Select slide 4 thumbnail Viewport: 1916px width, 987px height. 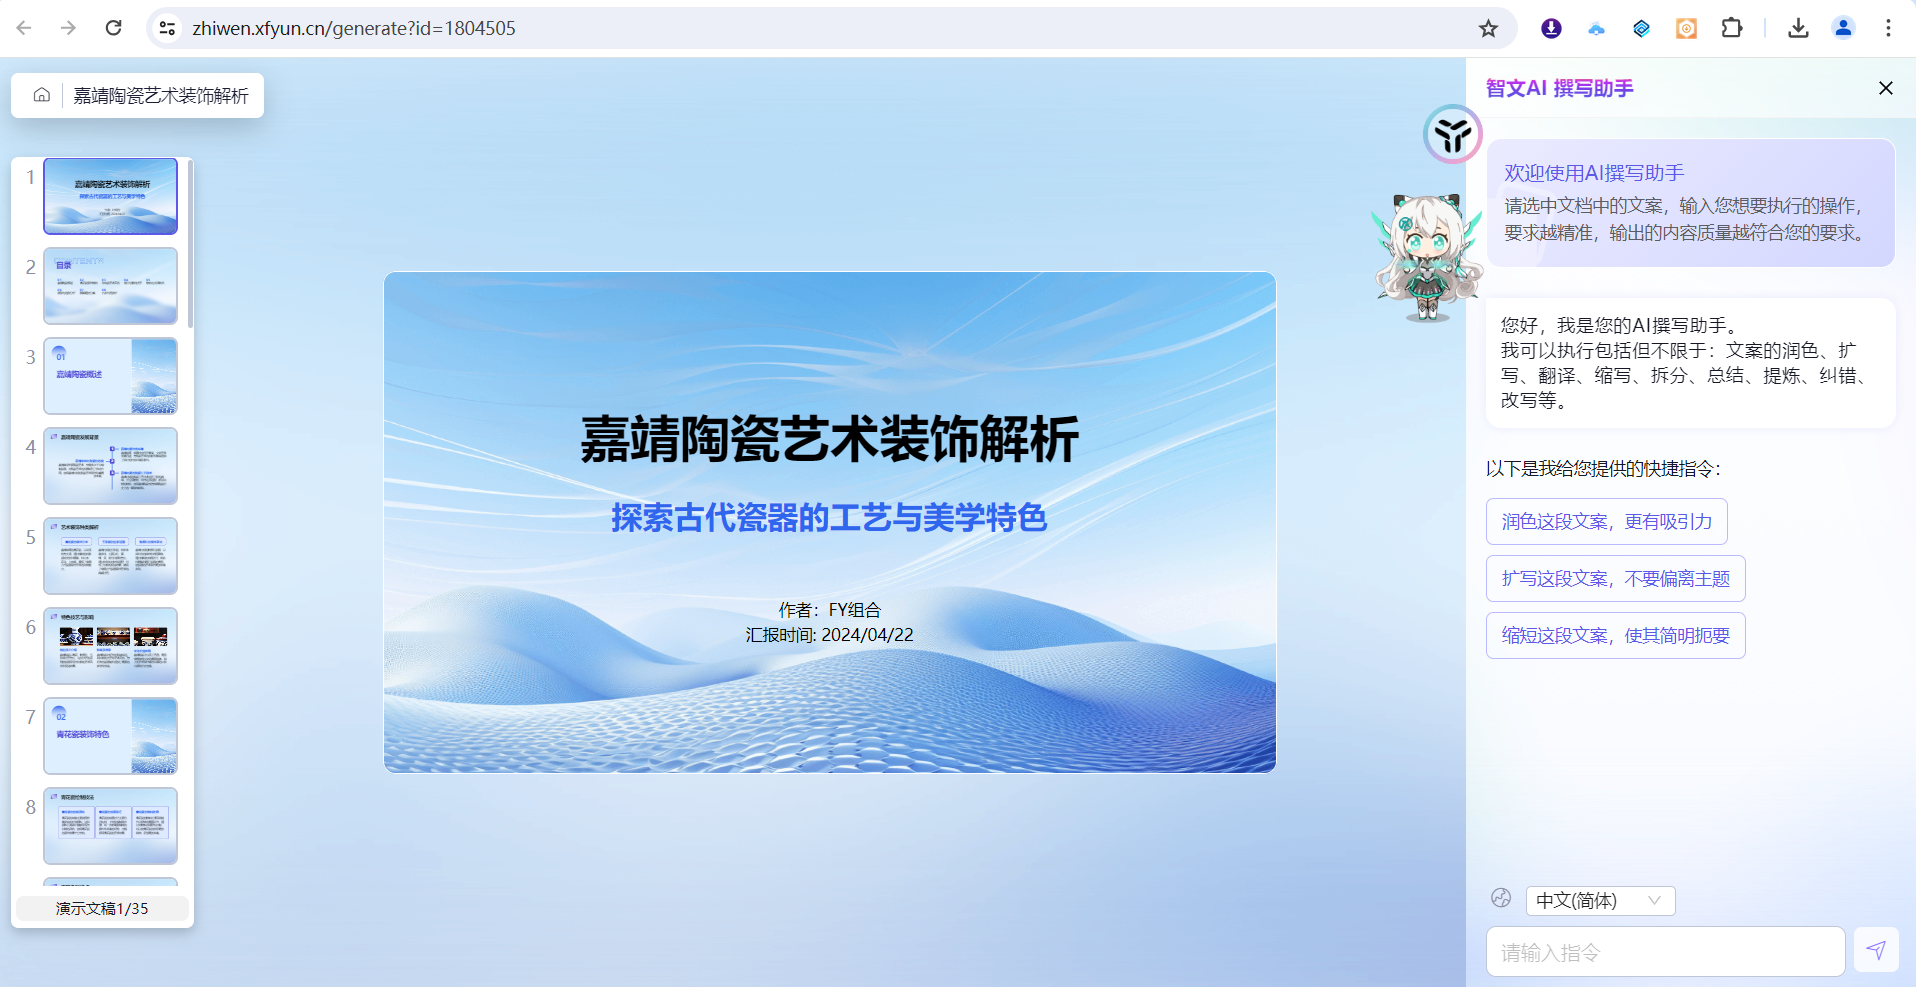pyautogui.click(x=110, y=466)
